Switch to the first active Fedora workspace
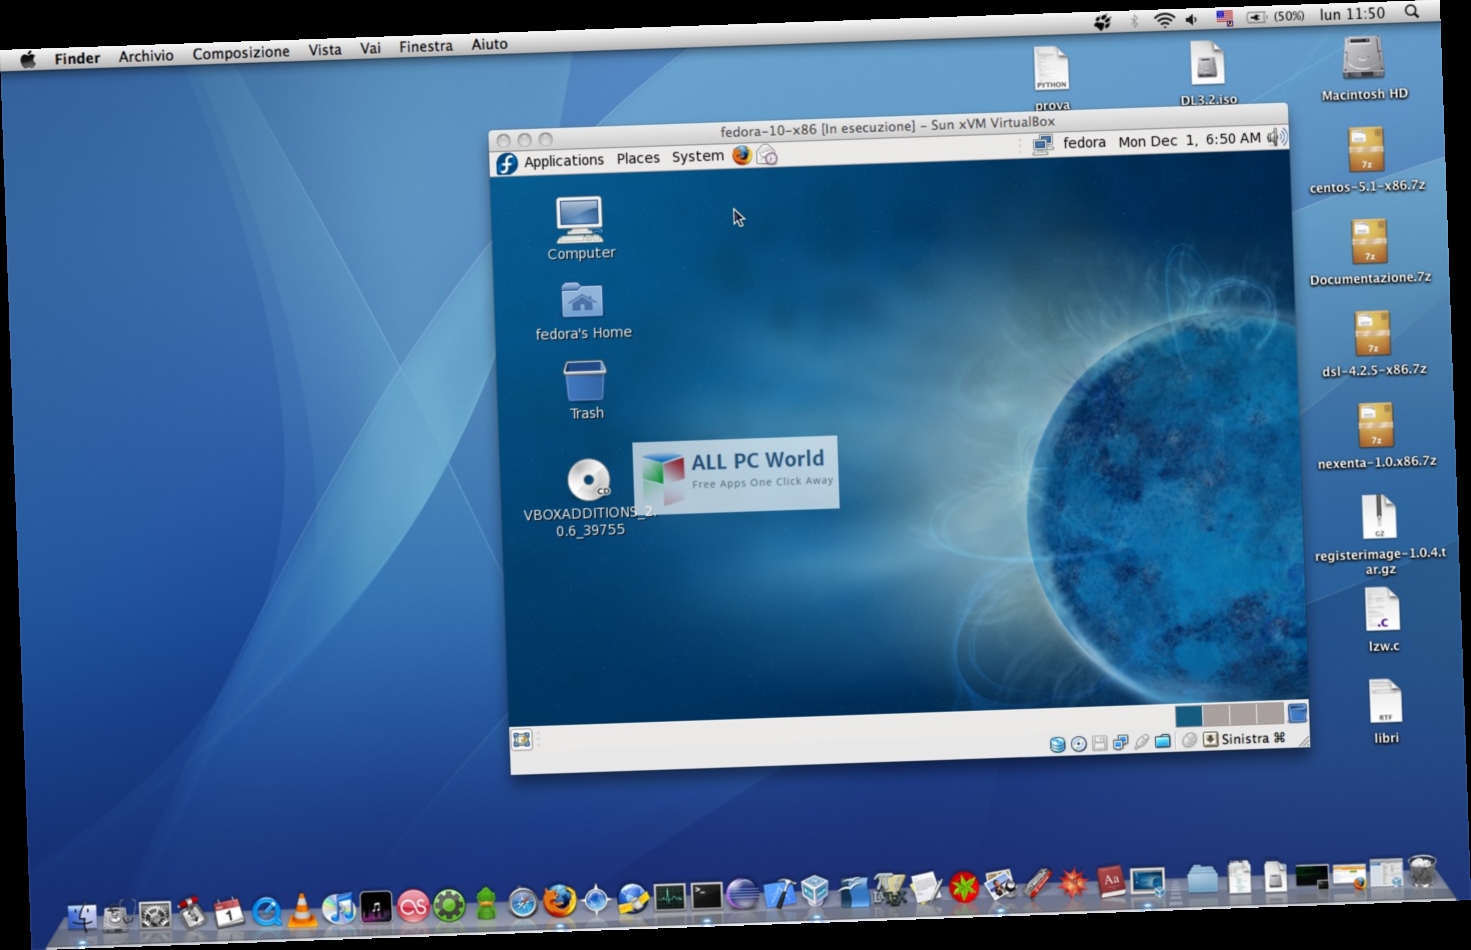 coord(1188,716)
